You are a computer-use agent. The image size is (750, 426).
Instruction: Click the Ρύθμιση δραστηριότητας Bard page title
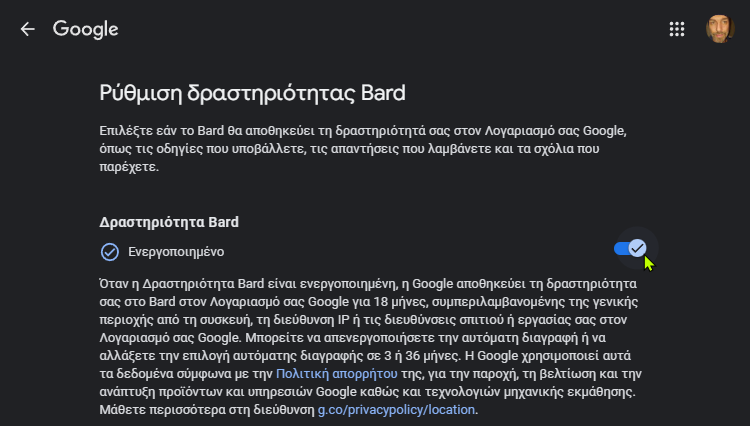[x=253, y=93]
